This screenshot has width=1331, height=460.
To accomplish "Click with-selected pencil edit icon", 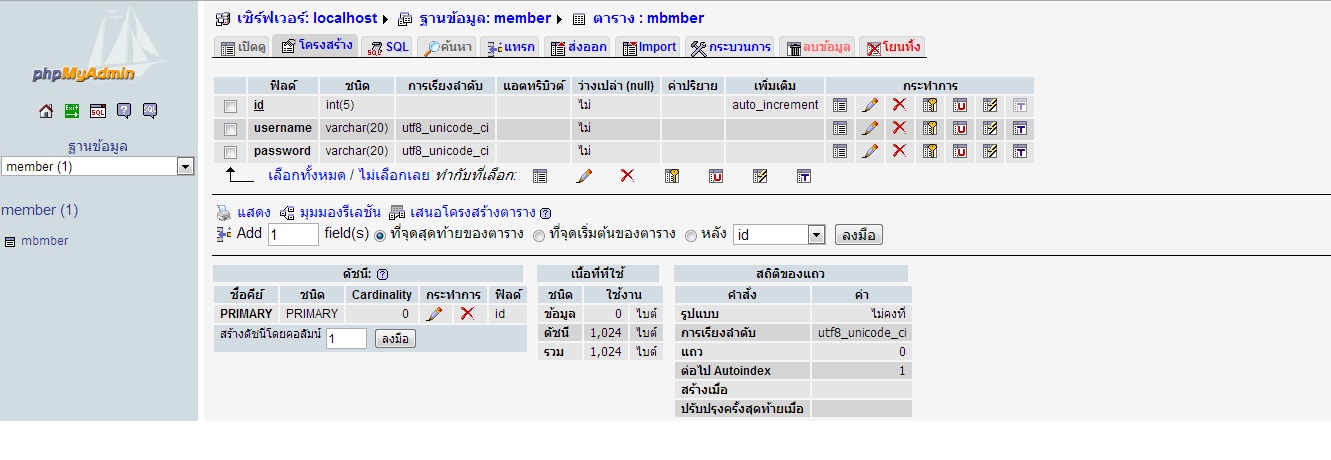I will point(584,176).
